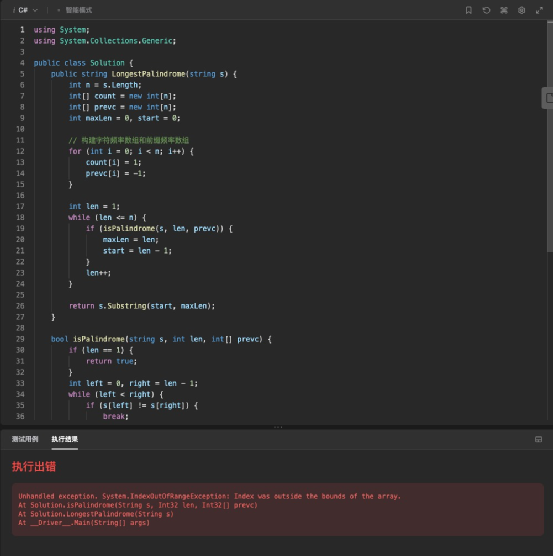The image size is (553, 556).
Task: Click line number 12 in the gutter
Action: [20, 151]
